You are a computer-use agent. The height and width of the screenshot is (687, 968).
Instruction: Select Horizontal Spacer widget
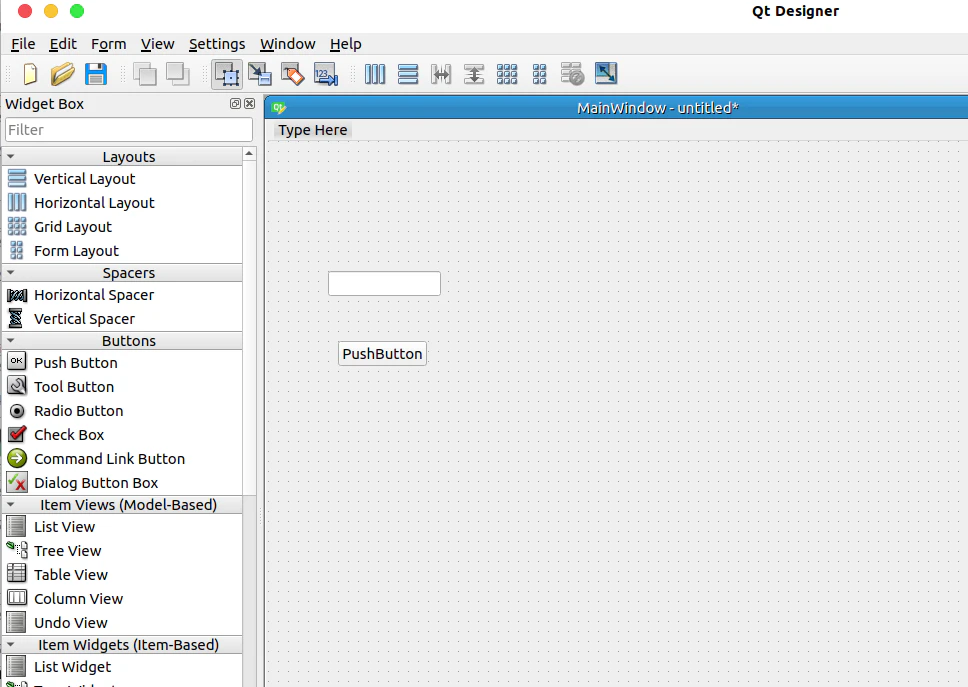click(122, 295)
